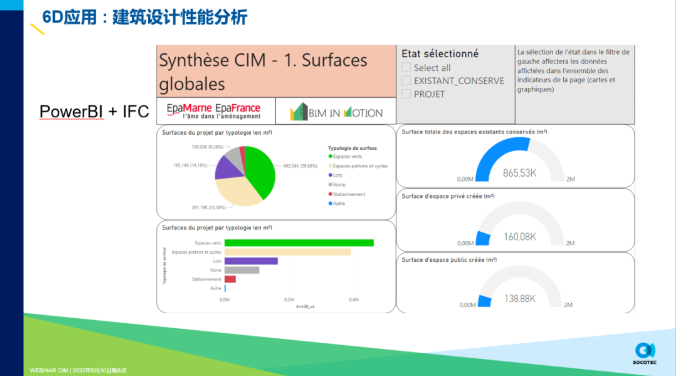678x376 pixels.
Task: Tick the EXISTANT_CONSERVE filter checkbox
Action: point(406,81)
